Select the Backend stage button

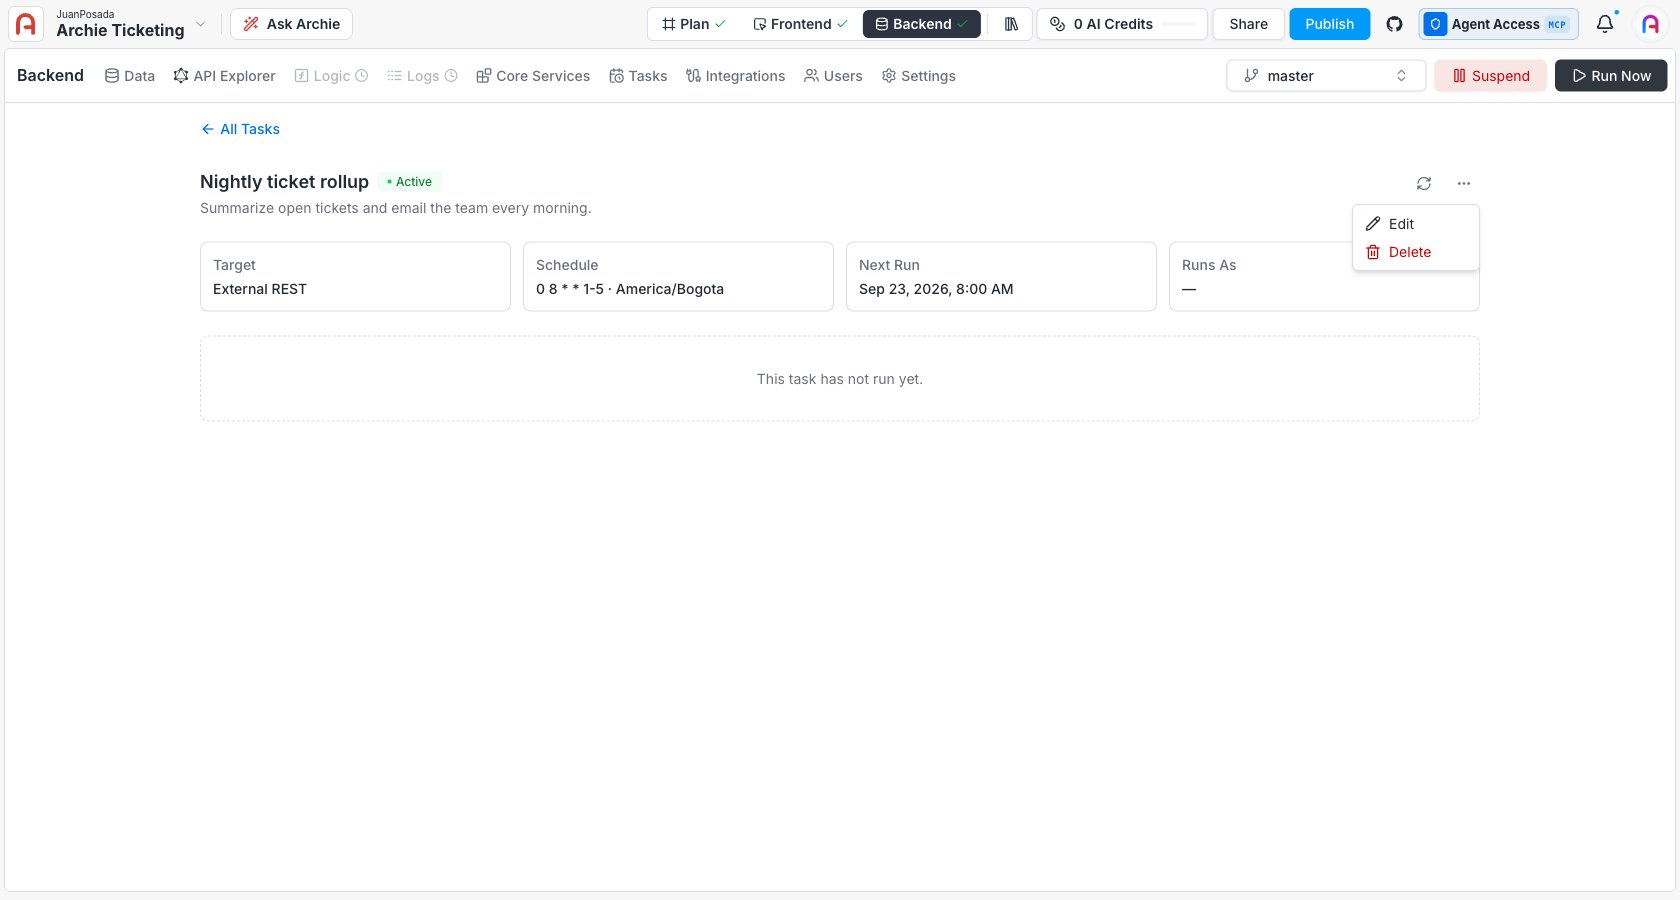[921, 24]
